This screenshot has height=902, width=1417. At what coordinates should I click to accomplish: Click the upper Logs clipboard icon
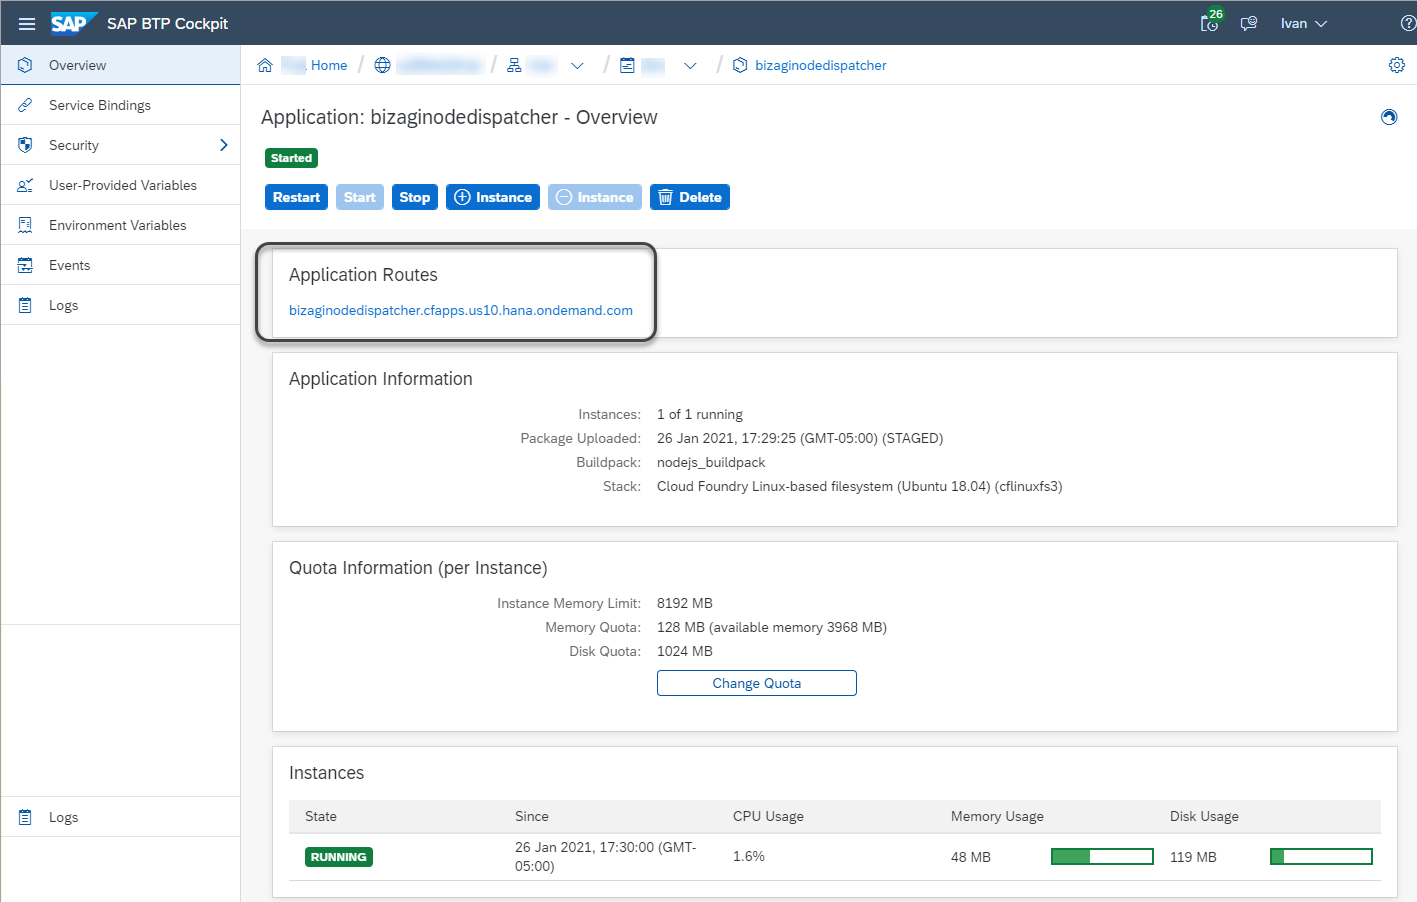[x=25, y=305]
